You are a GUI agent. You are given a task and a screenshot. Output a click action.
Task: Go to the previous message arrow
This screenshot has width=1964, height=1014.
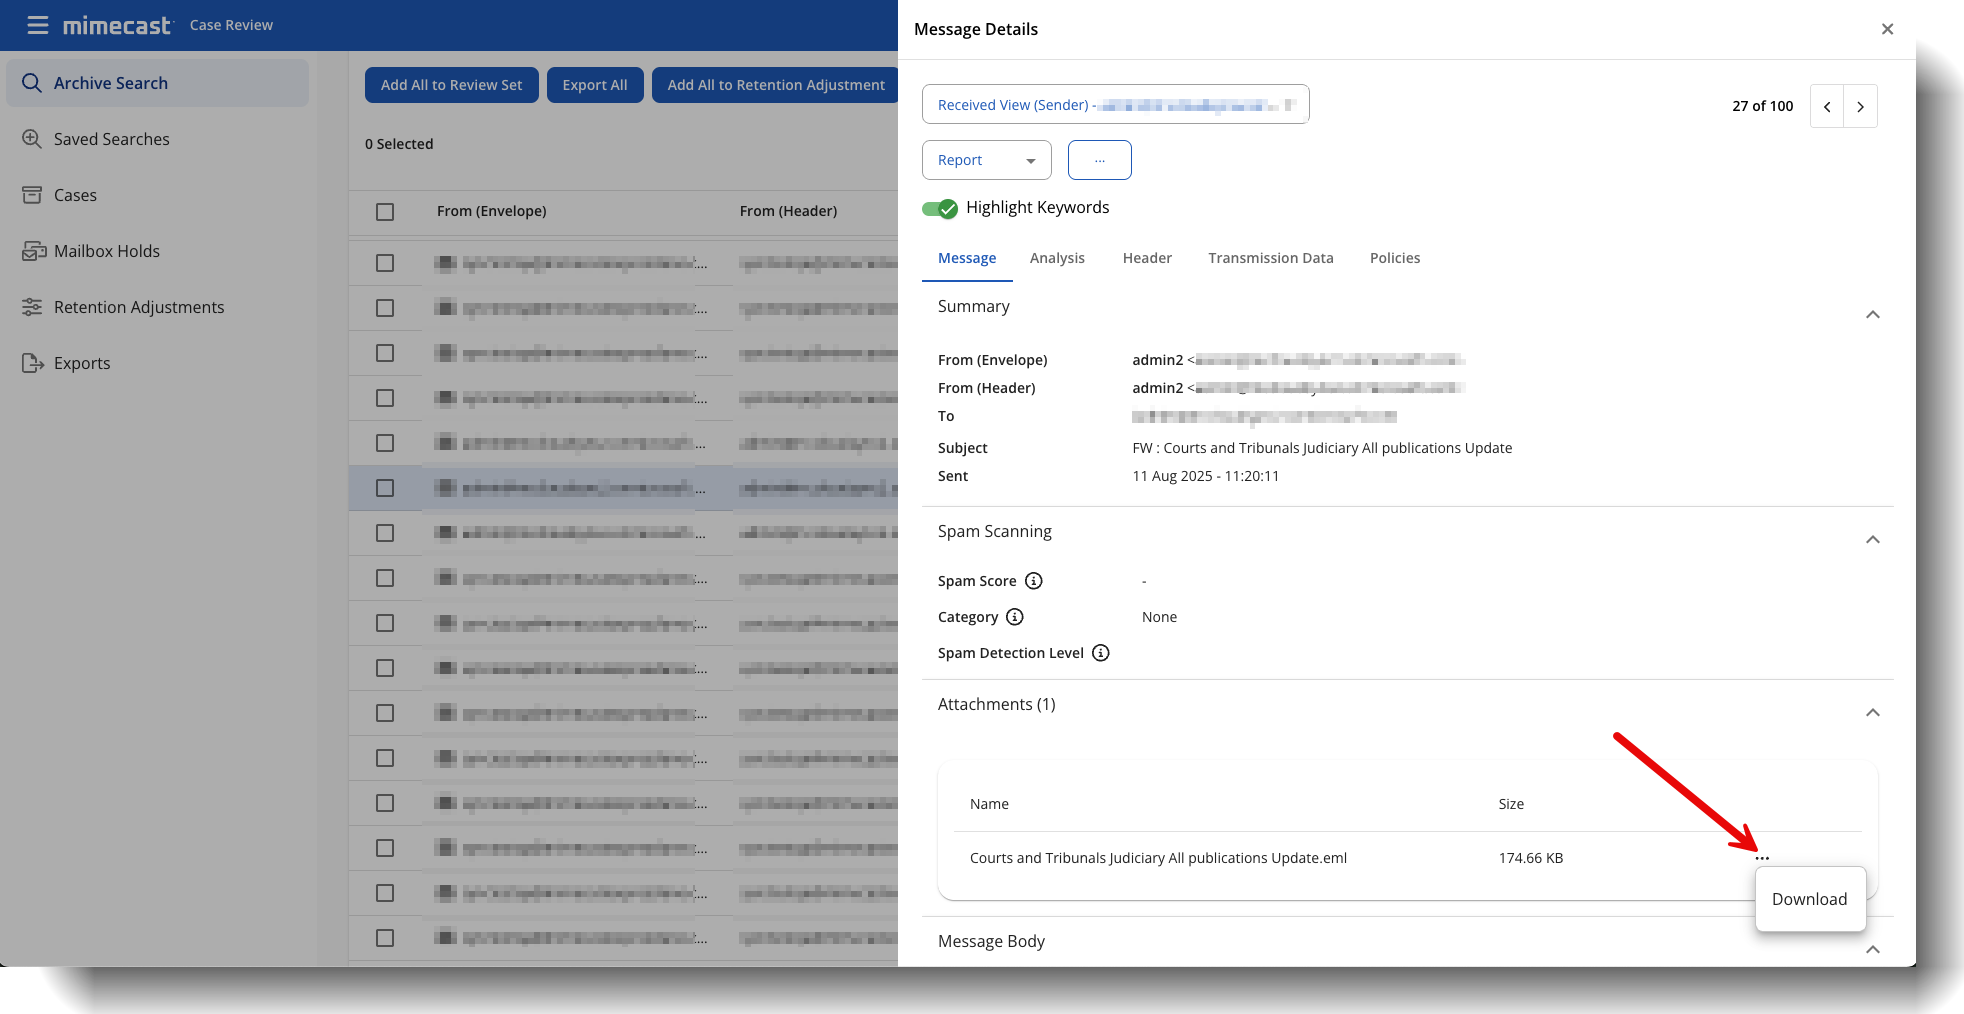pos(1827,106)
